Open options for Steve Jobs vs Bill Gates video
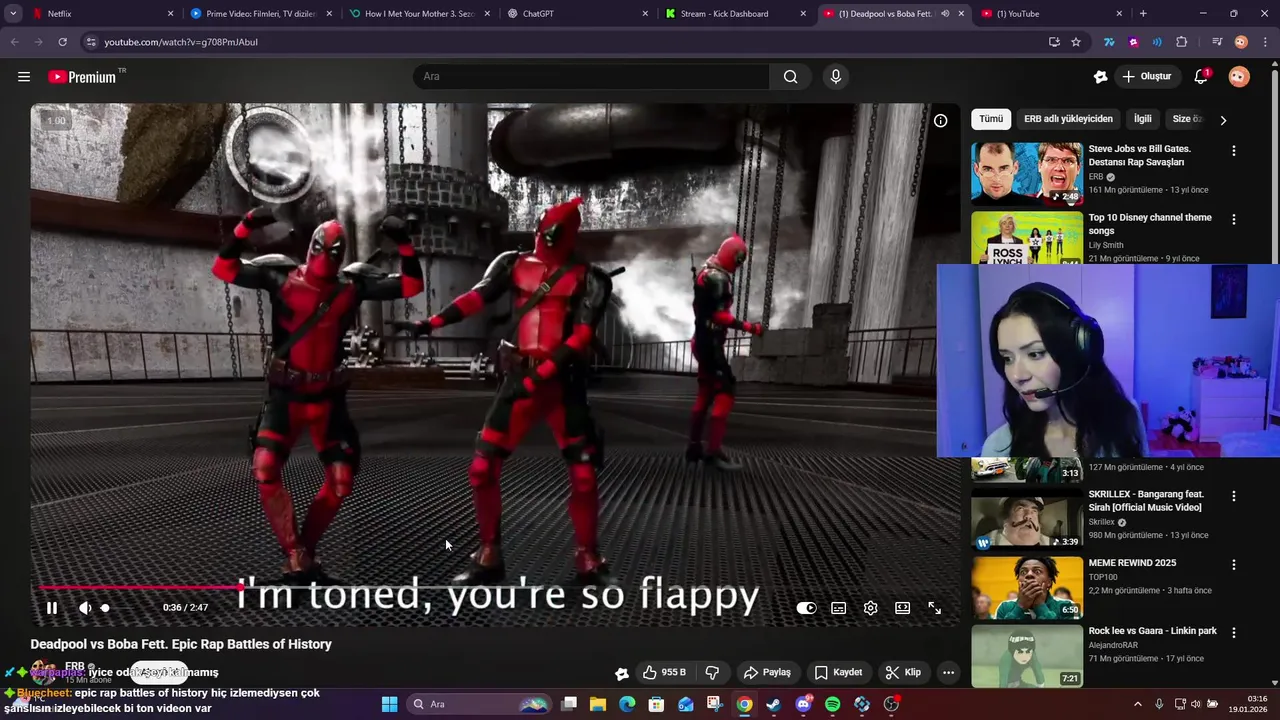The height and width of the screenshot is (720, 1280). [x=1233, y=151]
